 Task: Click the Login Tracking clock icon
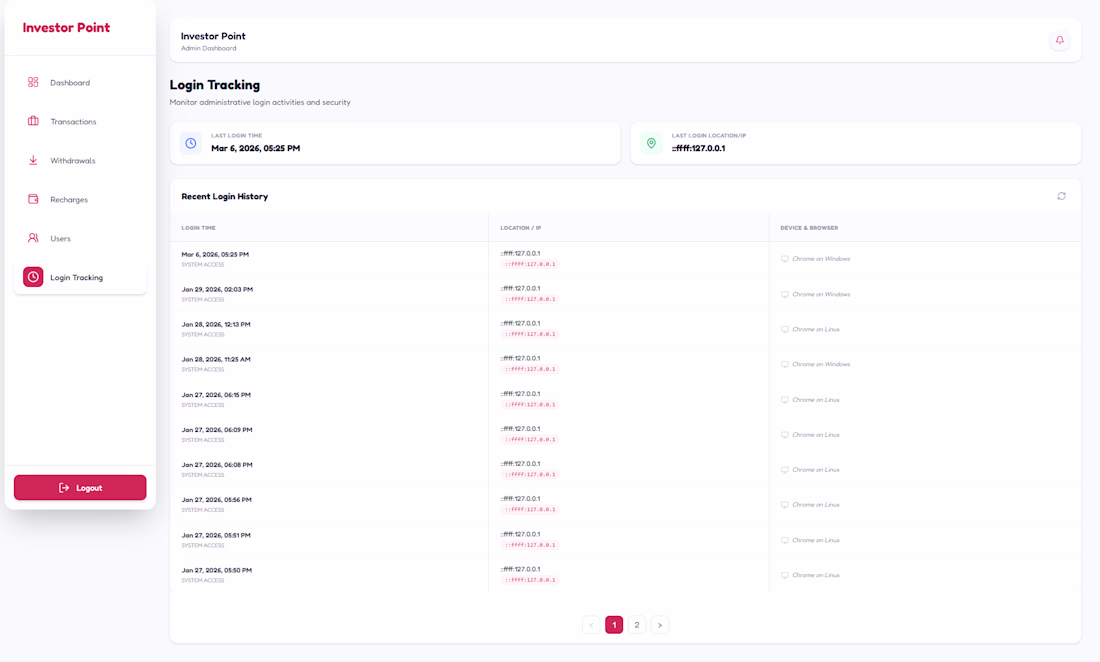coord(33,277)
